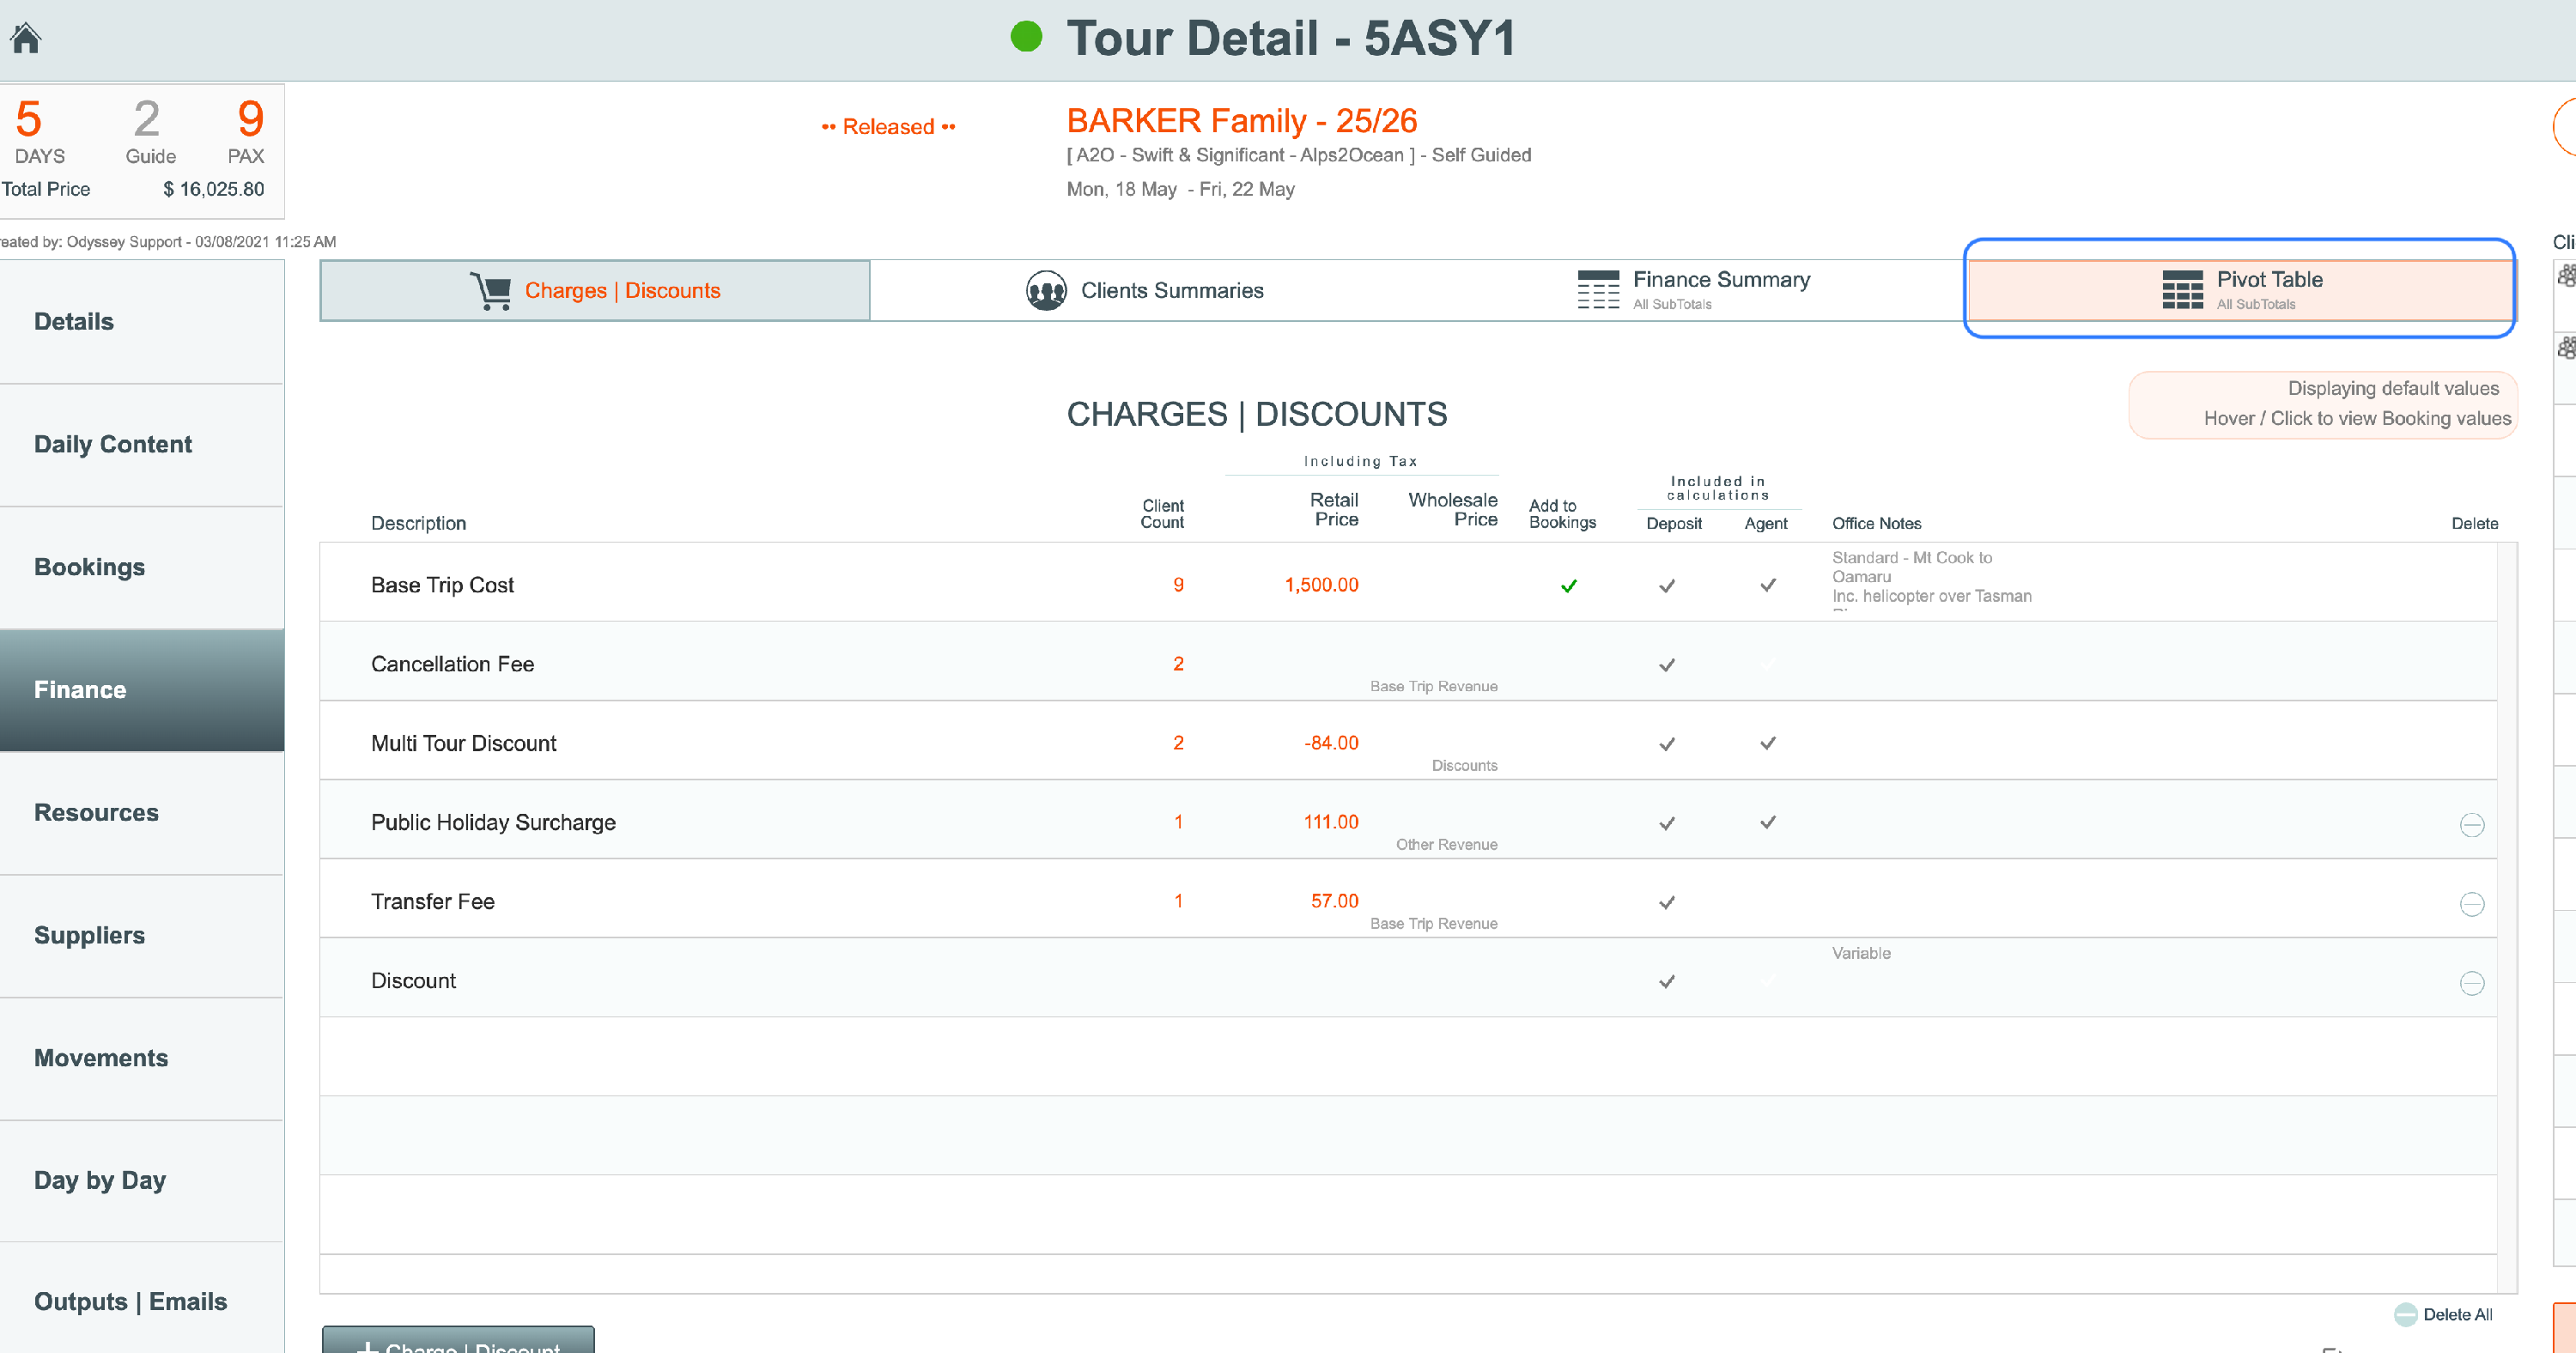
Task: Click the home icon
Action: point(26,38)
